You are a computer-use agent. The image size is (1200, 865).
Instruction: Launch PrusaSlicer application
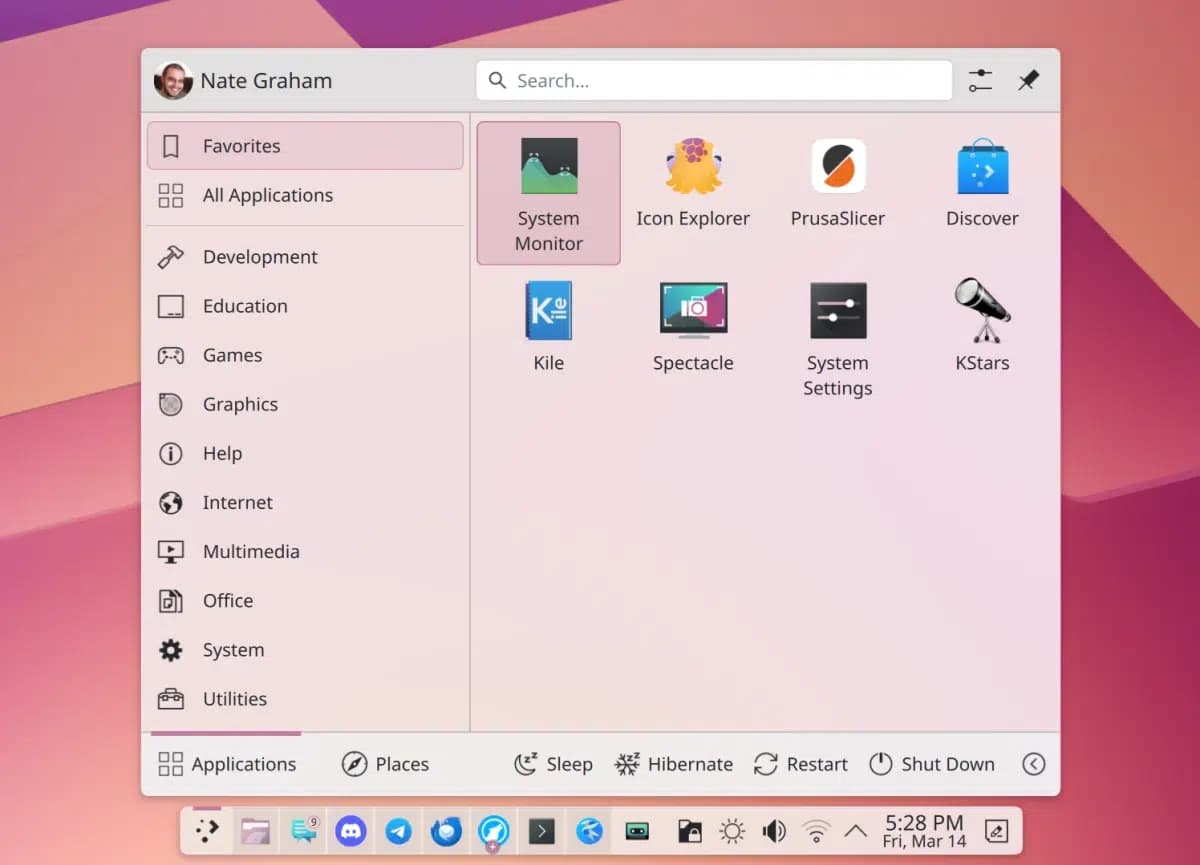(x=838, y=184)
